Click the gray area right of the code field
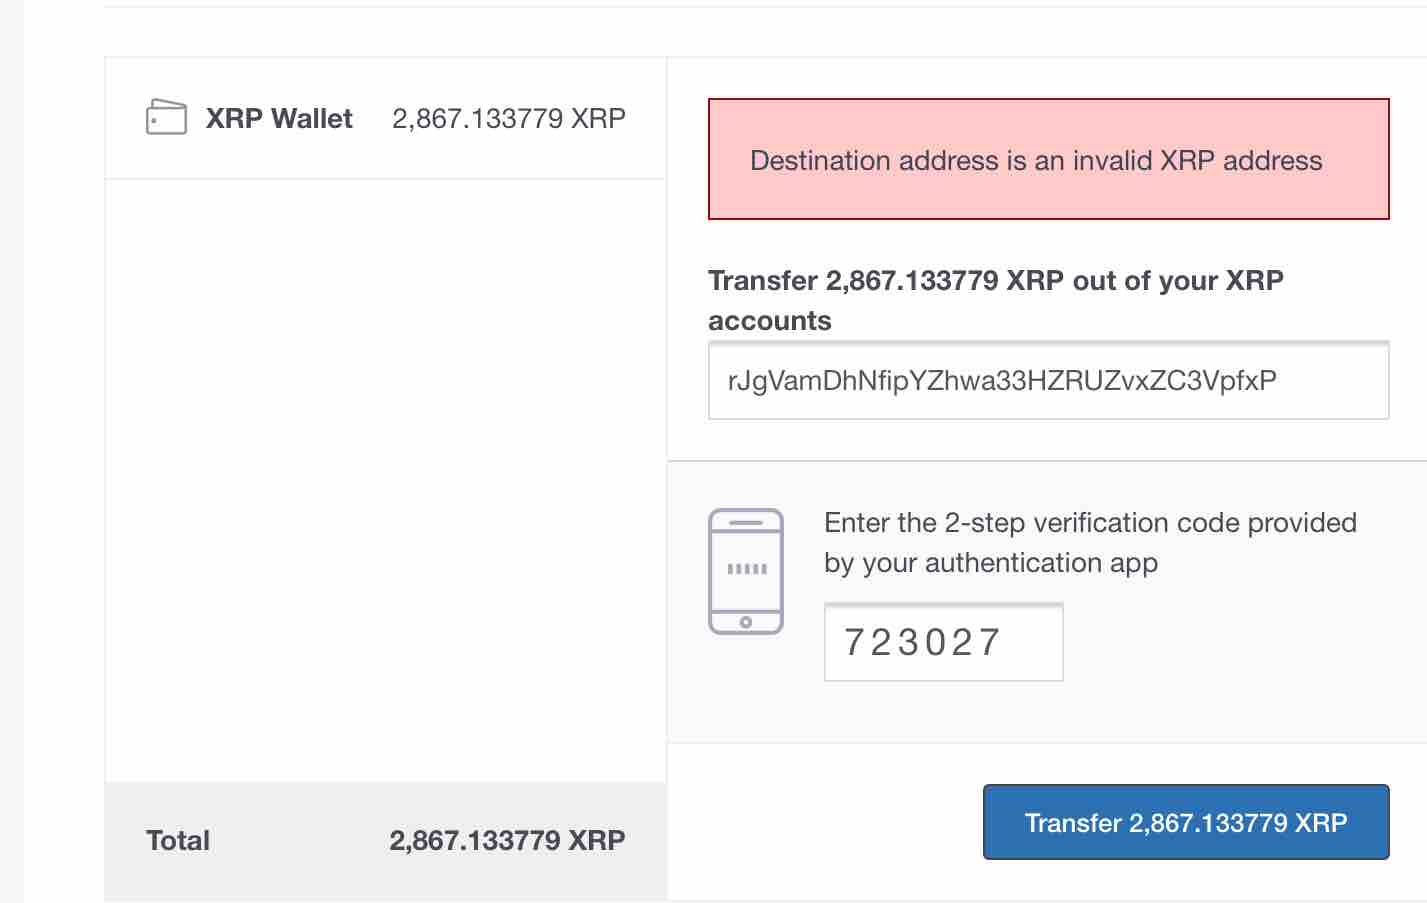Image resolution: width=1427 pixels, height=903 pixels. pyautogui.click(x=1240, y=642)
